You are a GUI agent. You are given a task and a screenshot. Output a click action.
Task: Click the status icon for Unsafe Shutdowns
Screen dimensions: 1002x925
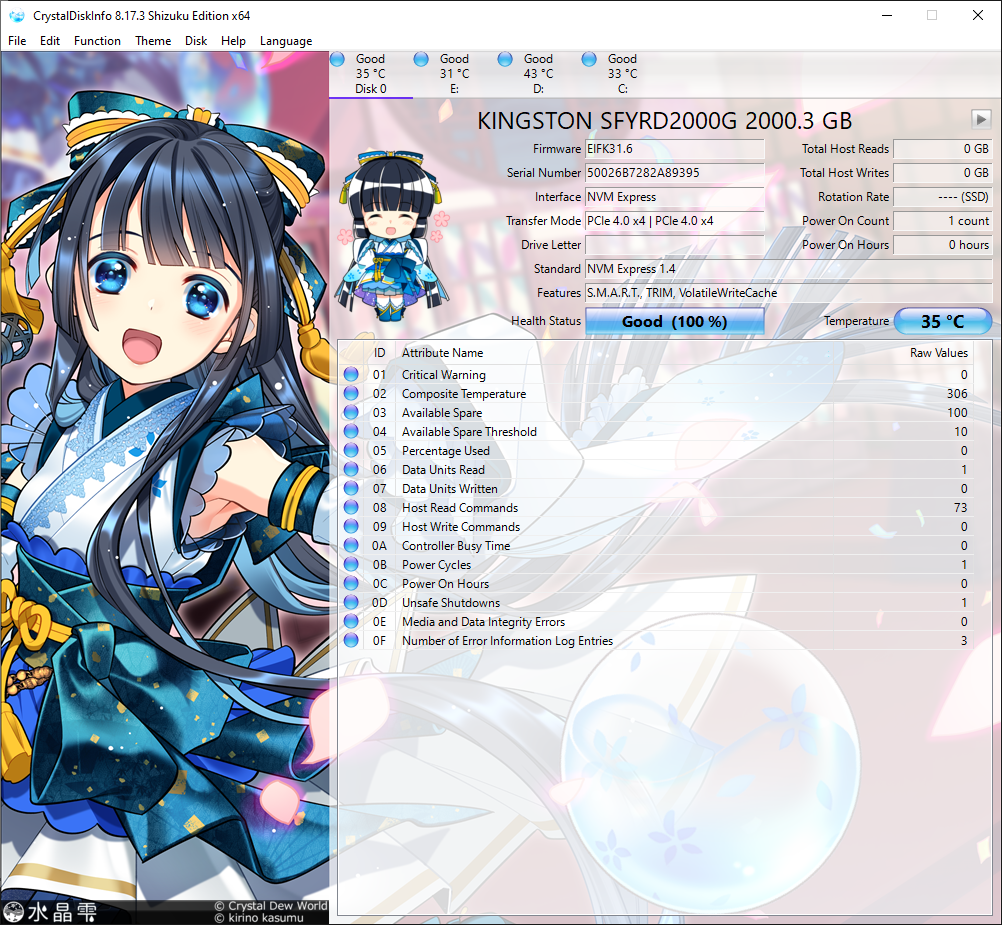click(351, 602)
